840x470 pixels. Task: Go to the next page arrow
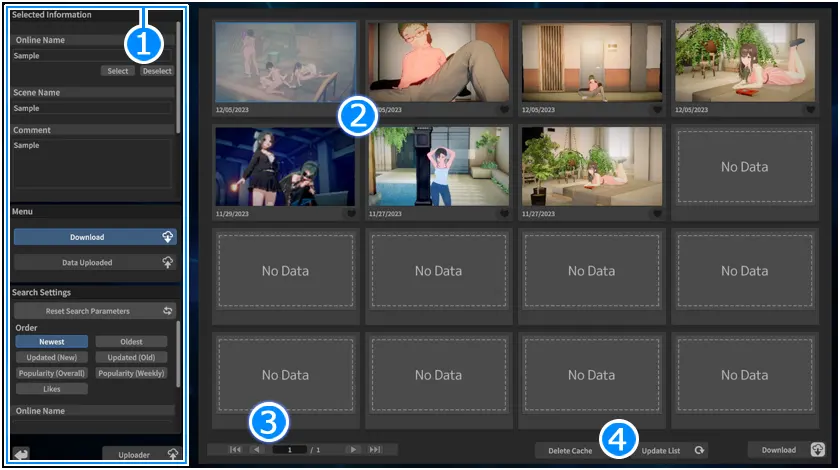(x=353, y=450)
